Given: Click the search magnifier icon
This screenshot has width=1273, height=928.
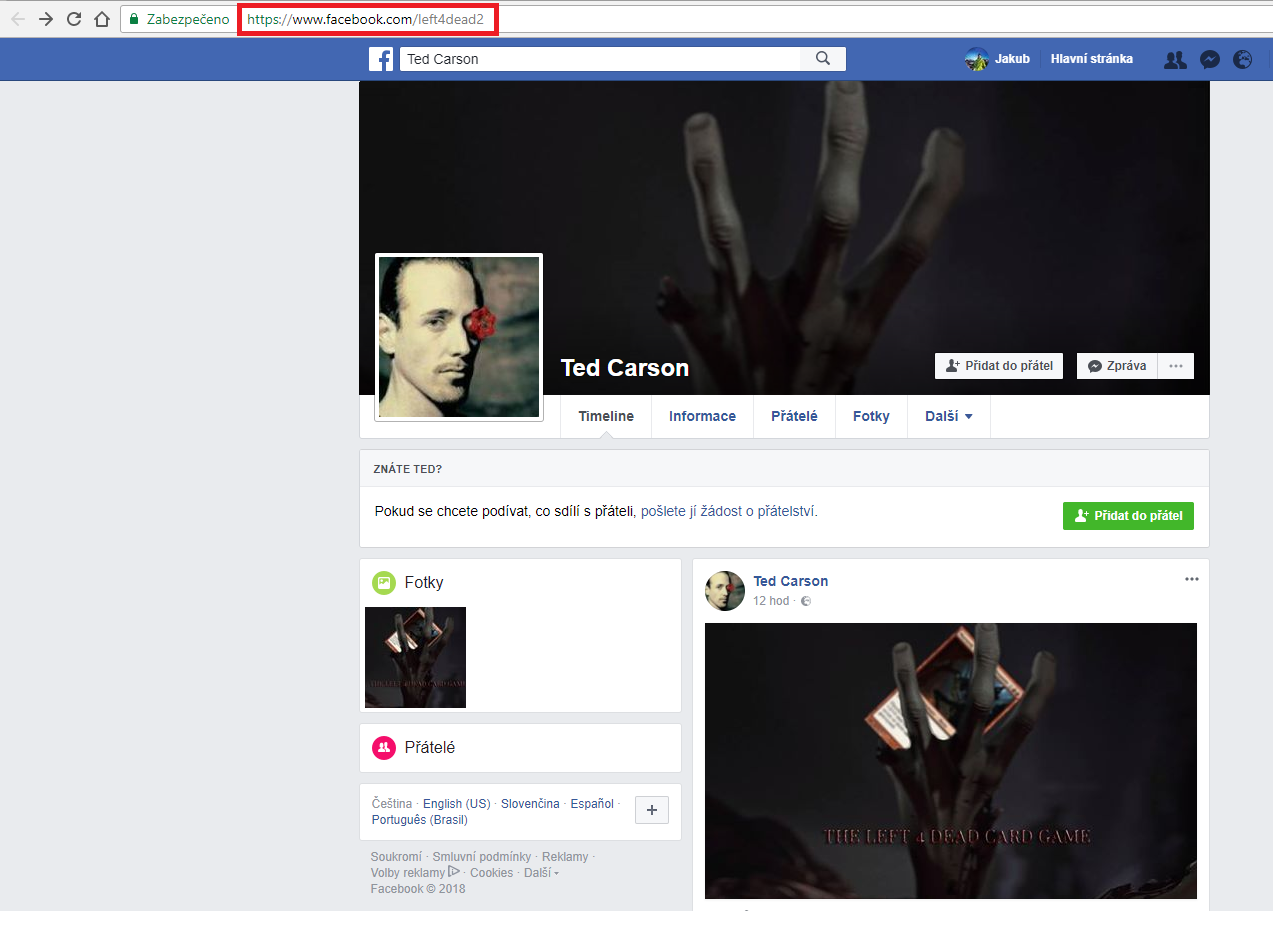Looking at the screenshot, I should 822,58.
